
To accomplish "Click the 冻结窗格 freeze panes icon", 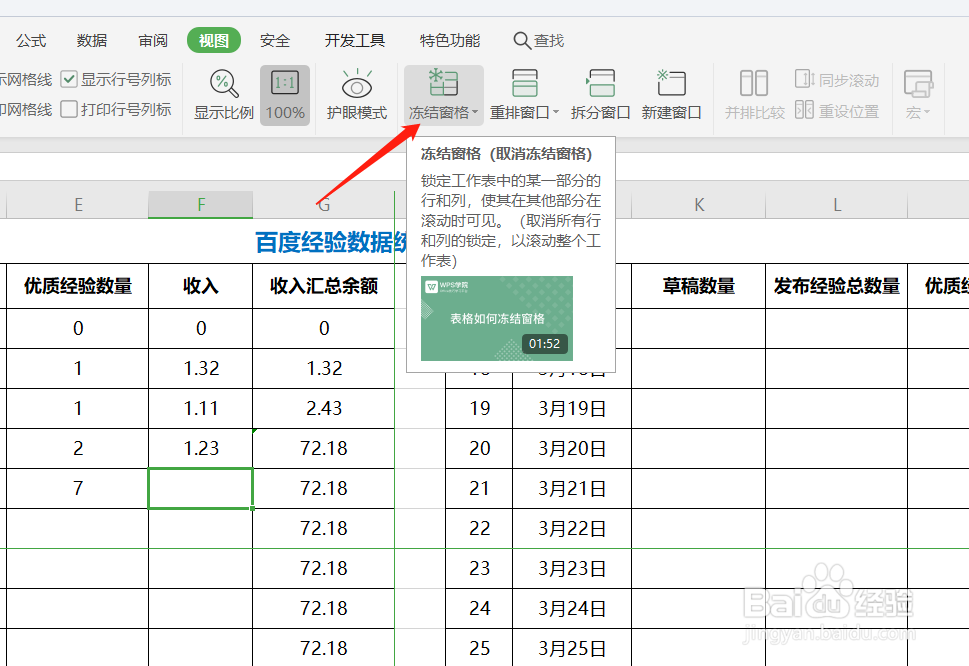I will tap(442, 85).
